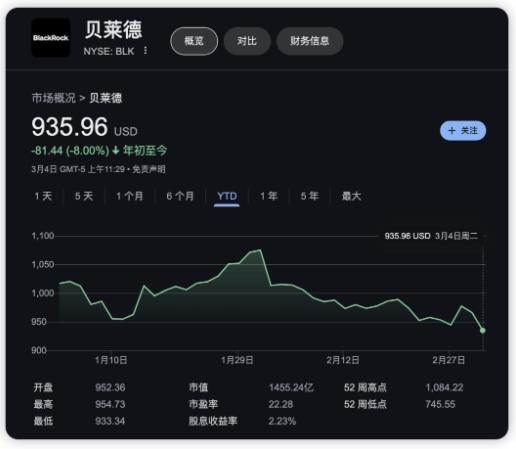This screenshot has width=516, height=449.
Task: Click the plus 关注 follow button
Action: [463, 130]
